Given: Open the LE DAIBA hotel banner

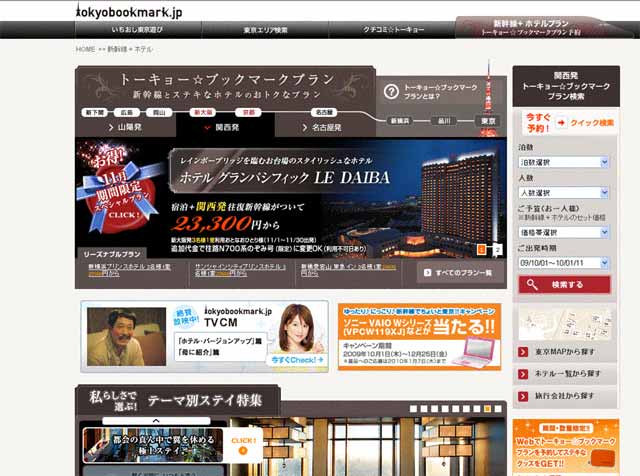Looking at the screenshot, I should [291, 198].
